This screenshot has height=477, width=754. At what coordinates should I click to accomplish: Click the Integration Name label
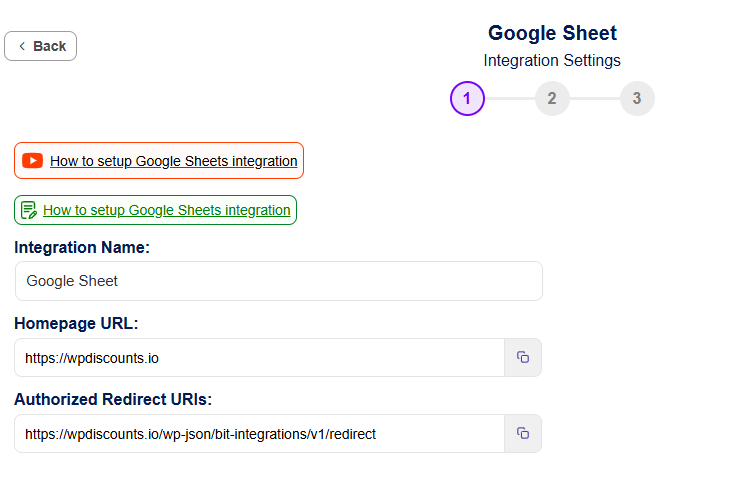(82, 247)
